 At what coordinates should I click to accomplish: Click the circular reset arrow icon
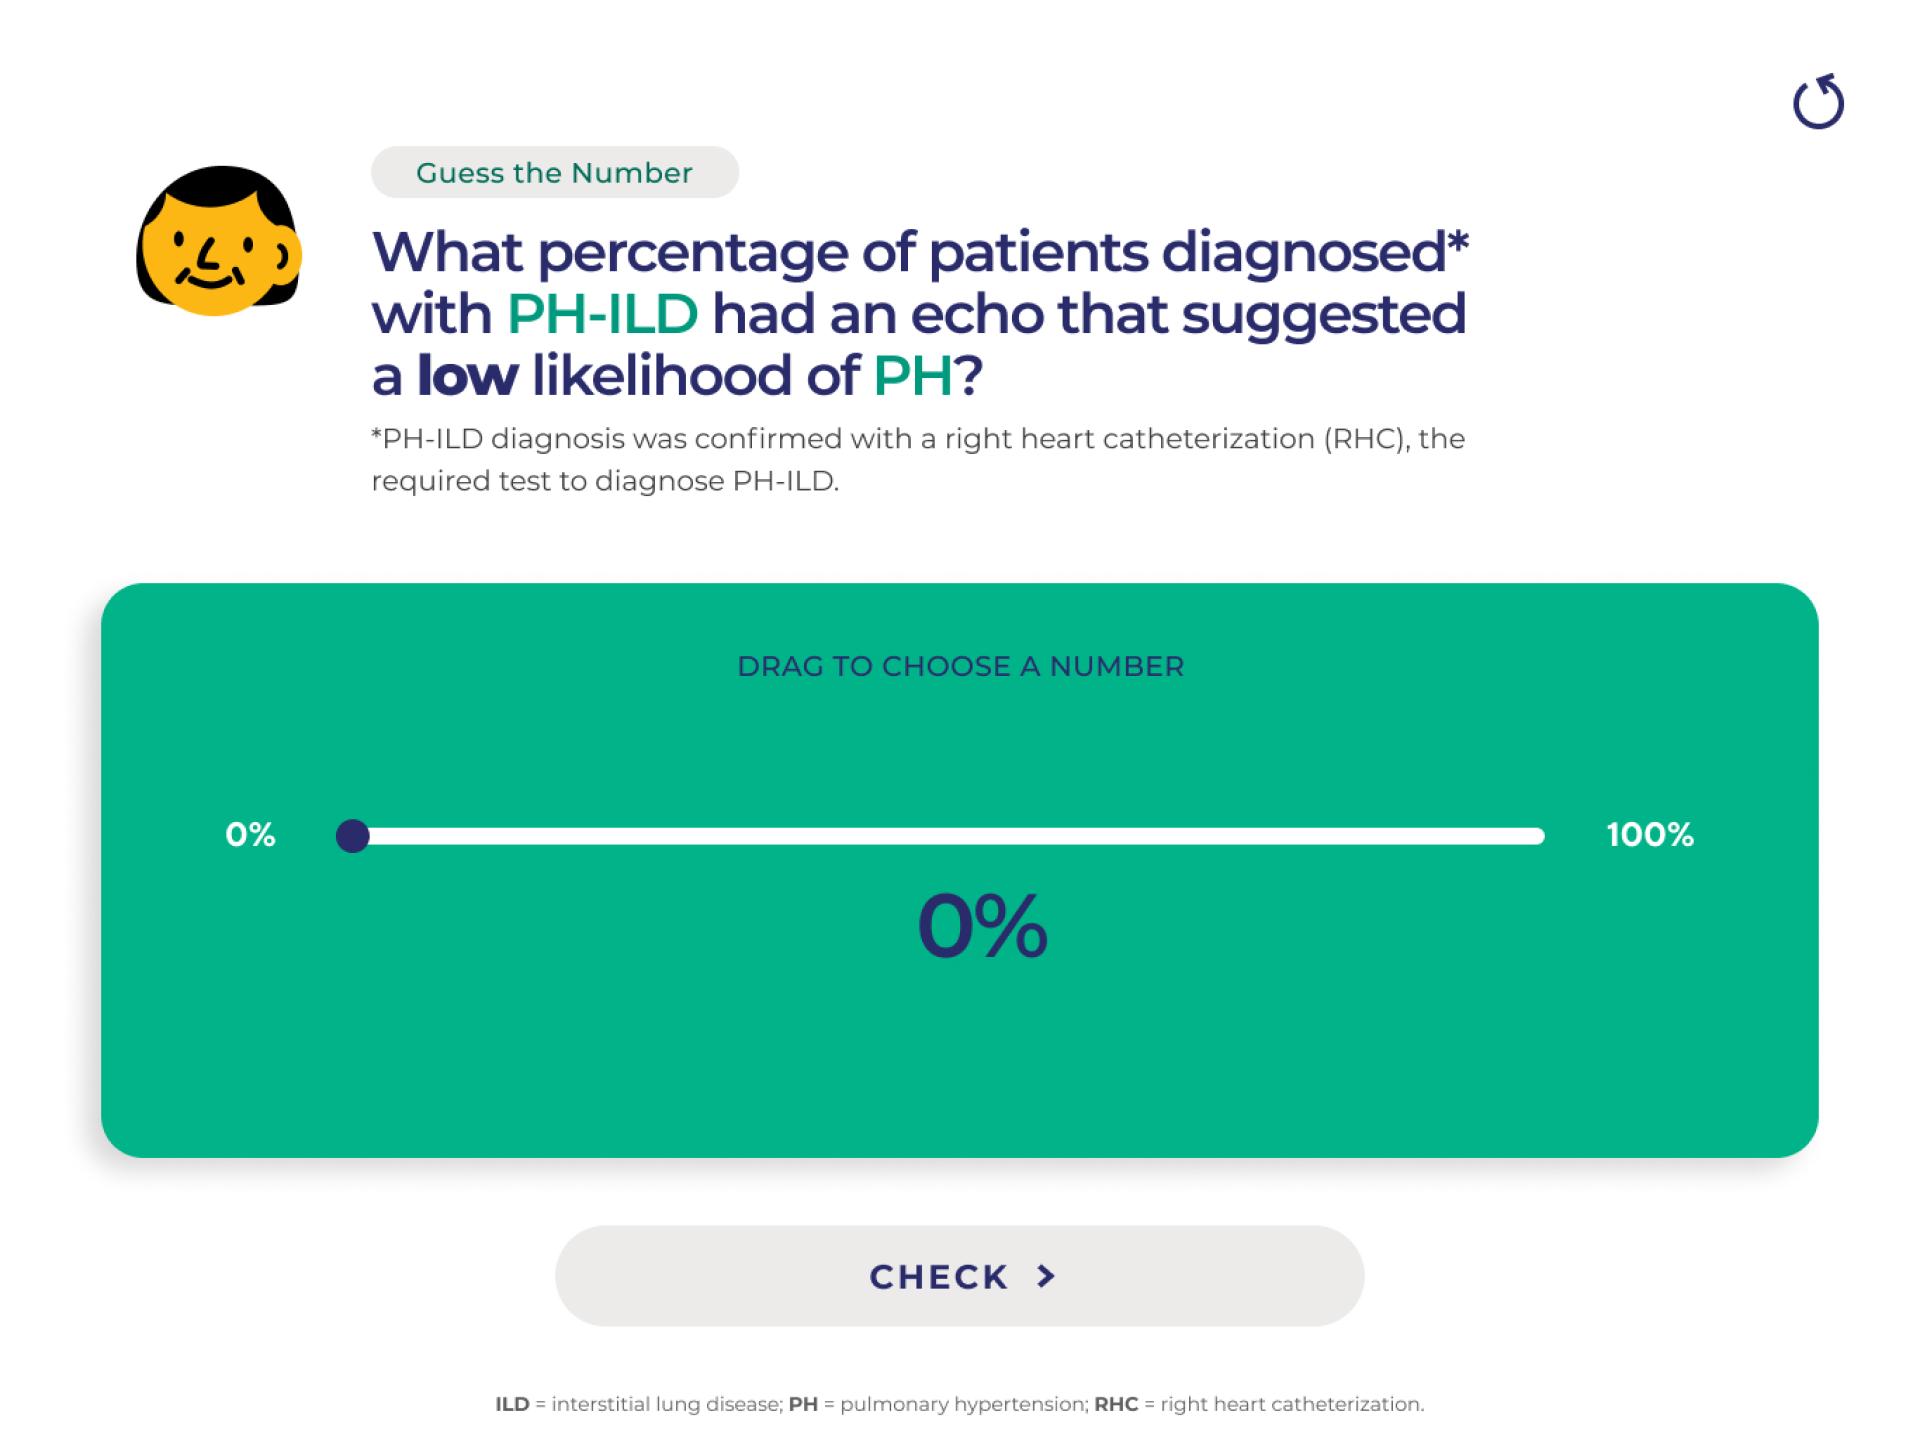(1818, 103)
